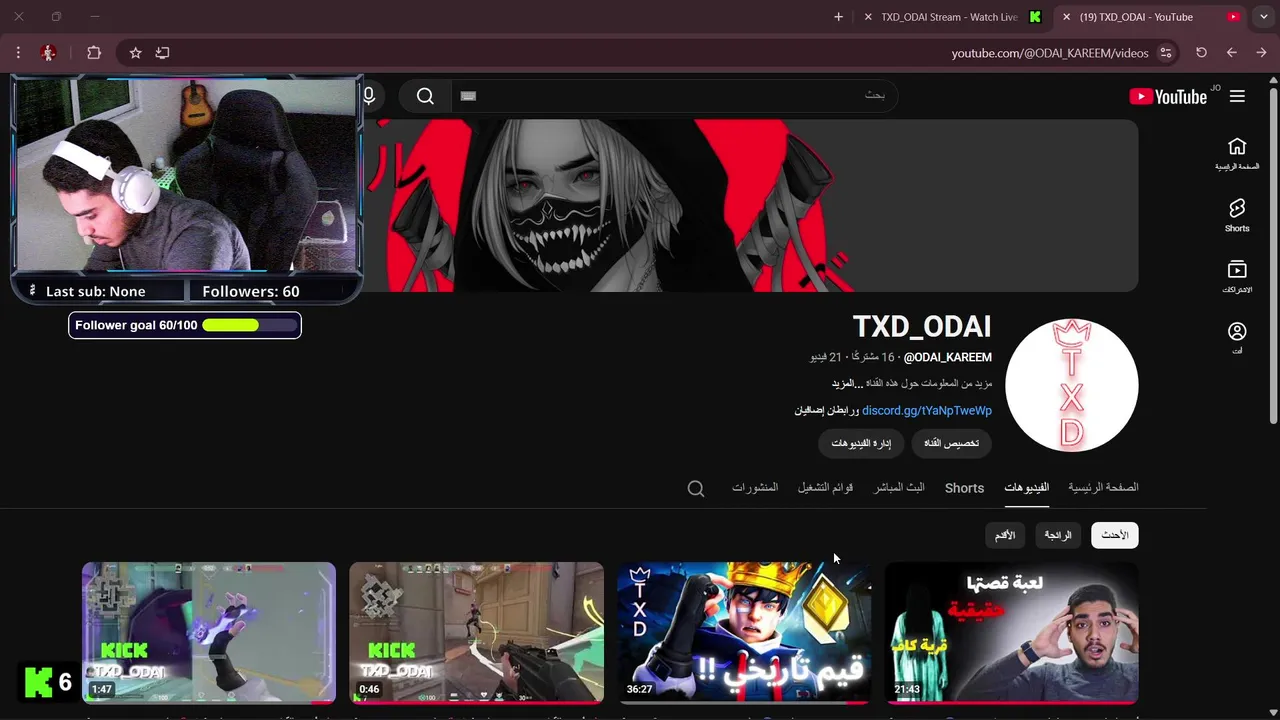
Task: Open the Extensions puzzle-piece menu
Action: click(94, 53)
